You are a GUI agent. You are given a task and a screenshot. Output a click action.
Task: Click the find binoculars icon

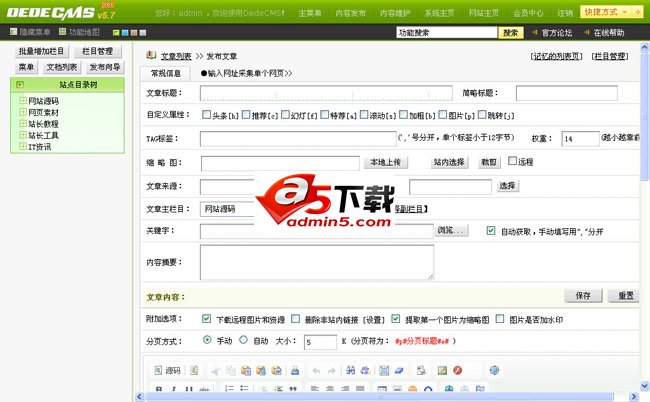point(350,371)
